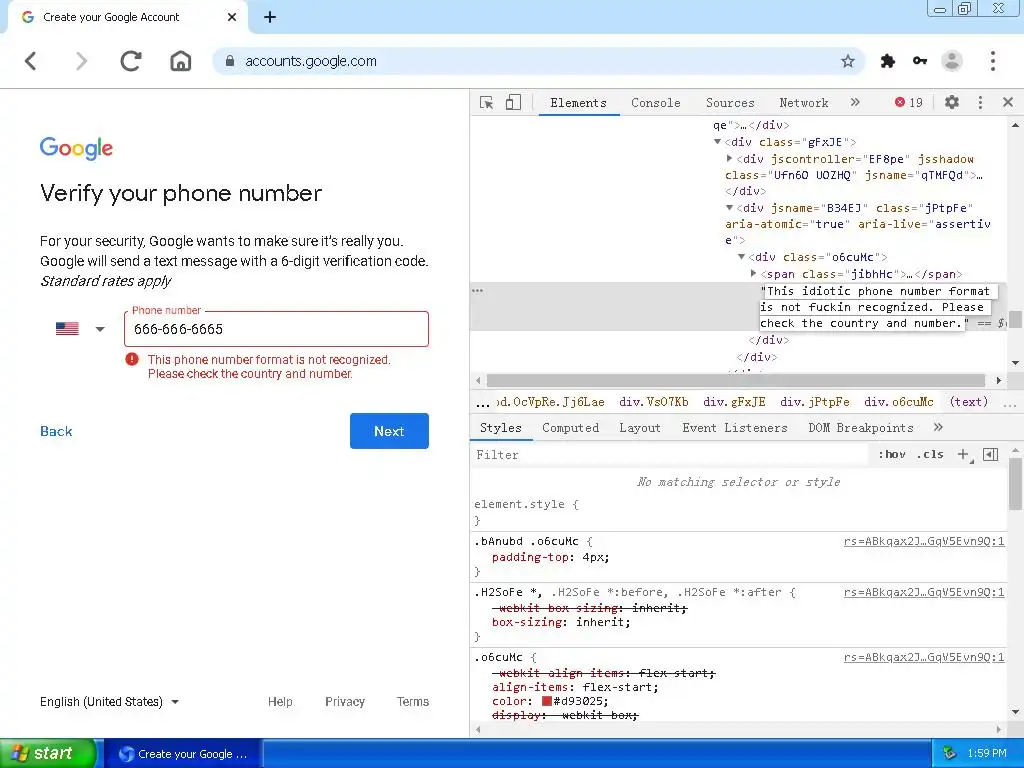The image size is (1024, 768).
Task: Open the Styles pane tab
Action: [x=501, y=428]
